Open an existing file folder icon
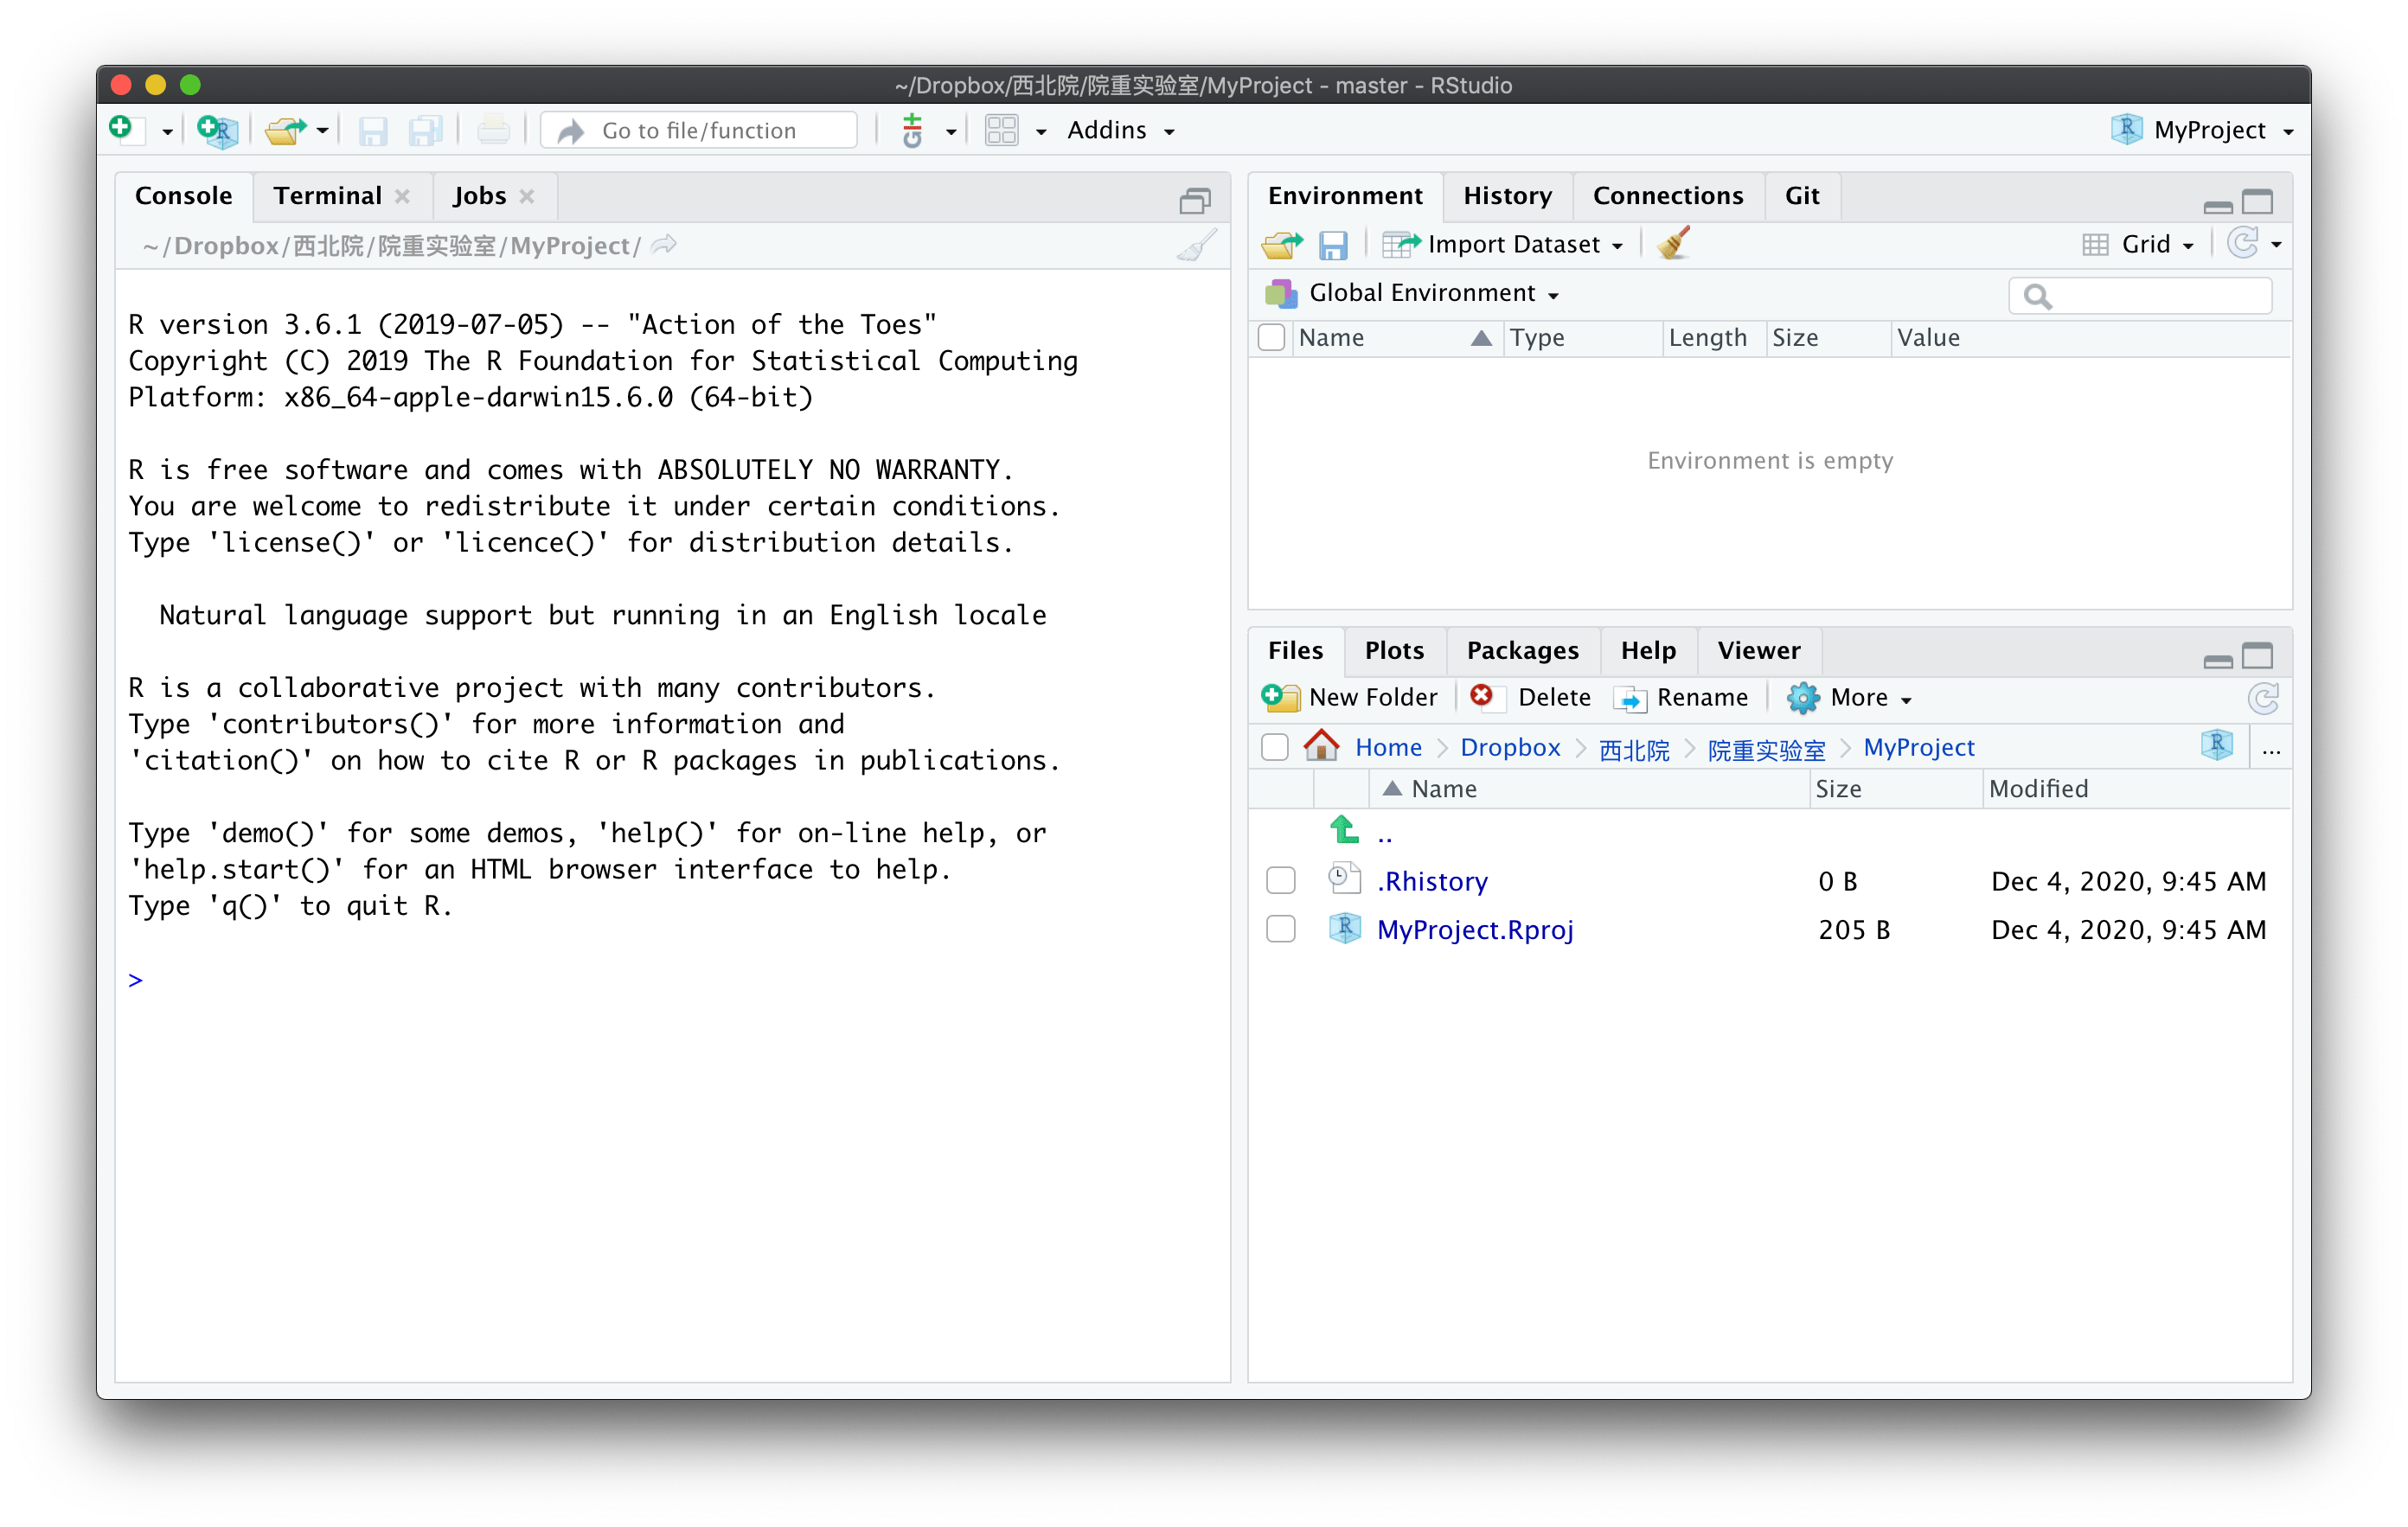 [x=286, y=131]
